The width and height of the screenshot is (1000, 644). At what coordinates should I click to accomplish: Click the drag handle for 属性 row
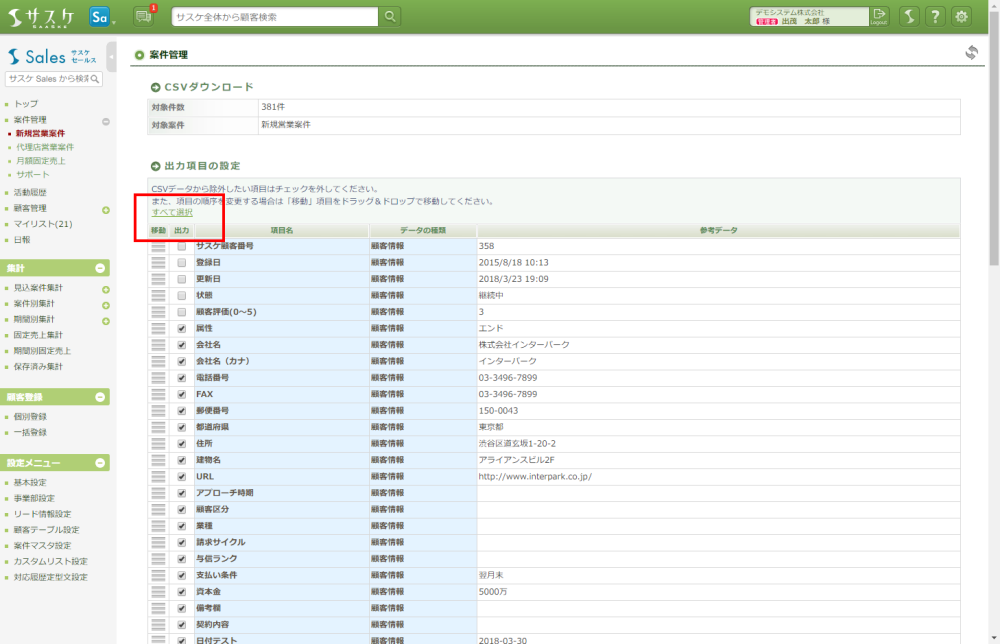point(158,328)
